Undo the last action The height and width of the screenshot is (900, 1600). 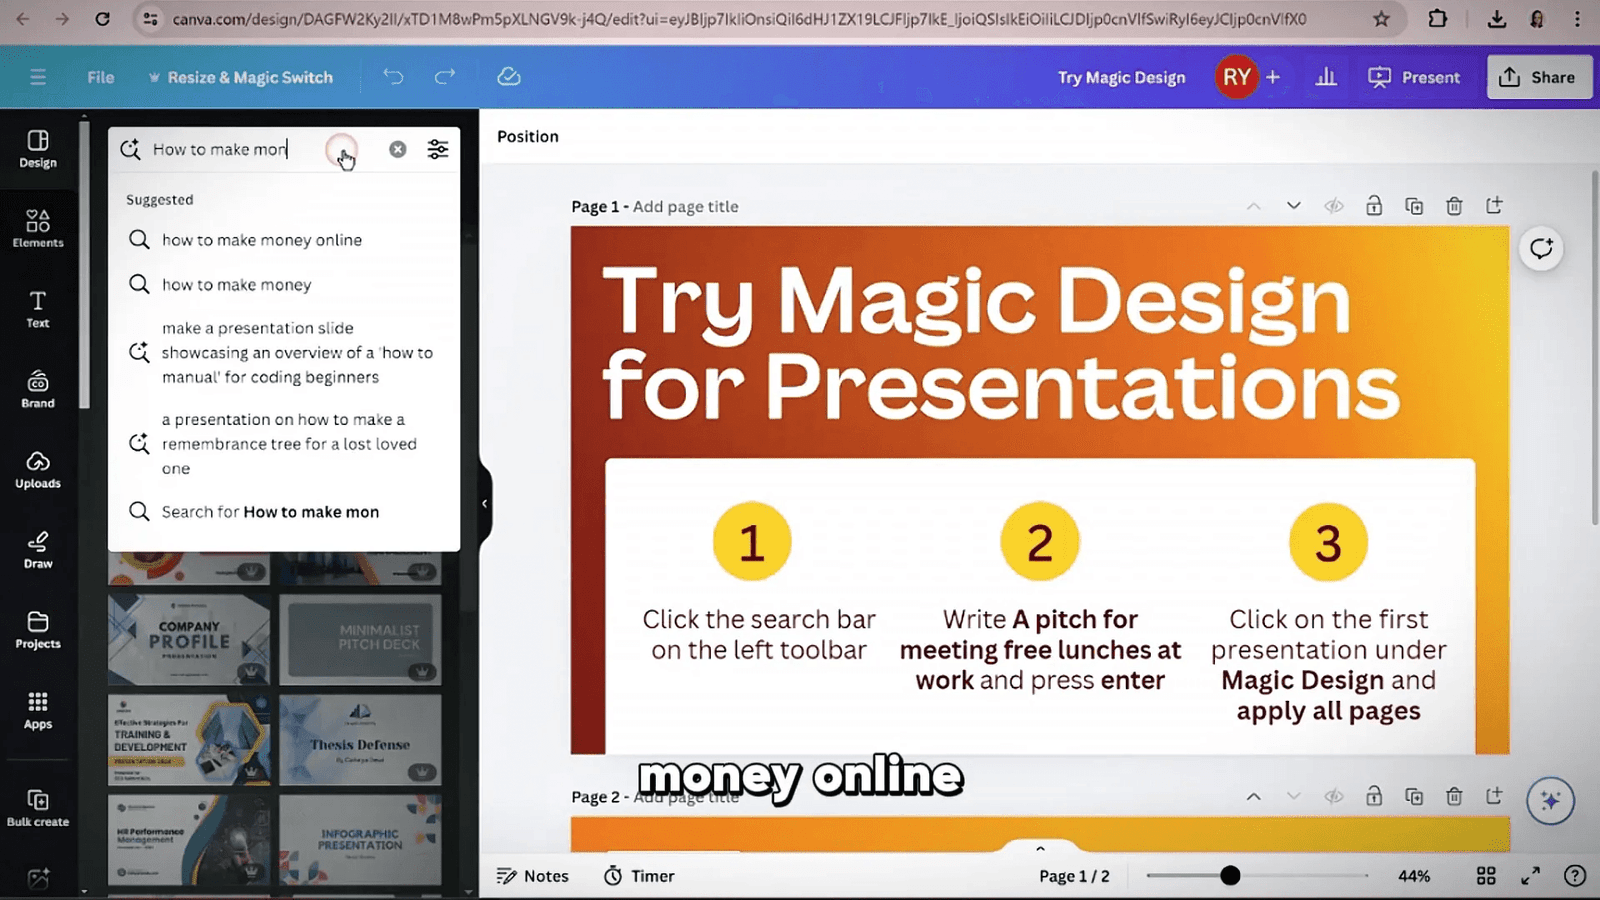click(x=393, y=77)
